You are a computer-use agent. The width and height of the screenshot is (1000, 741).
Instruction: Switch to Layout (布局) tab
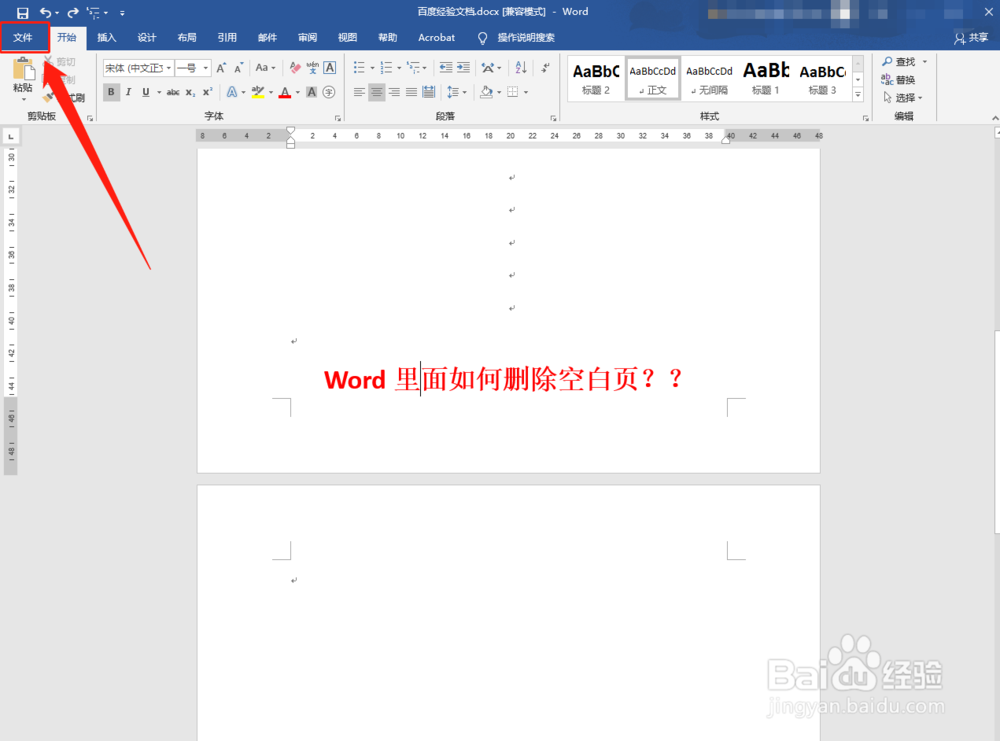187,38
